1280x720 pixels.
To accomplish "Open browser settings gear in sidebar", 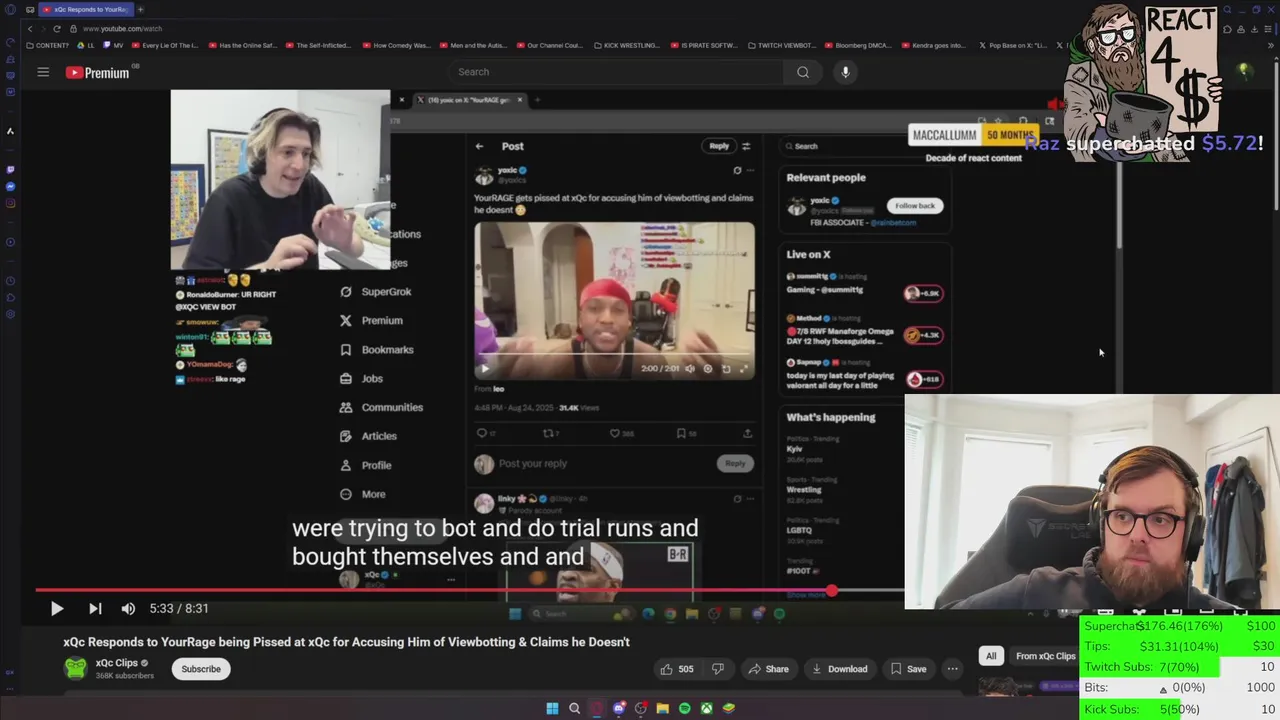I will [x=10, y=315].
